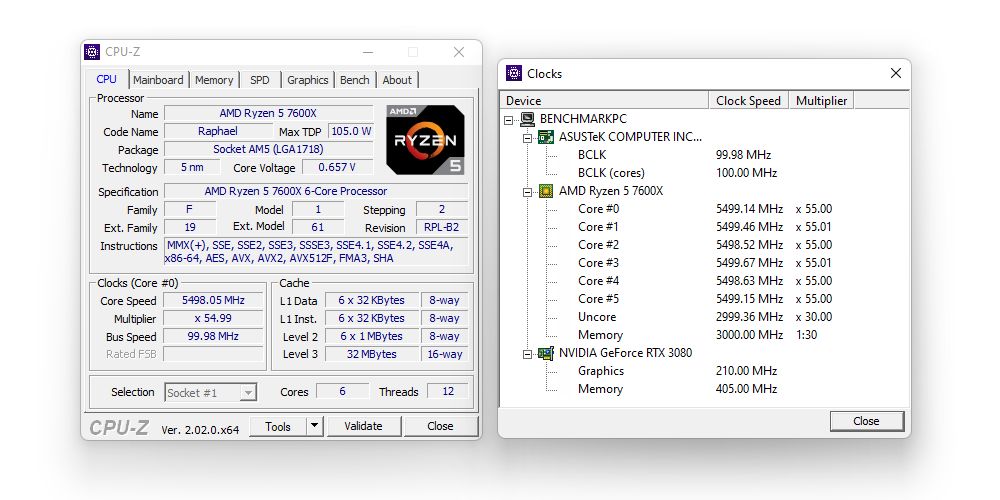1000x500 pixels.
Task: Close the Clocks window with X
Action: [896, 73]
